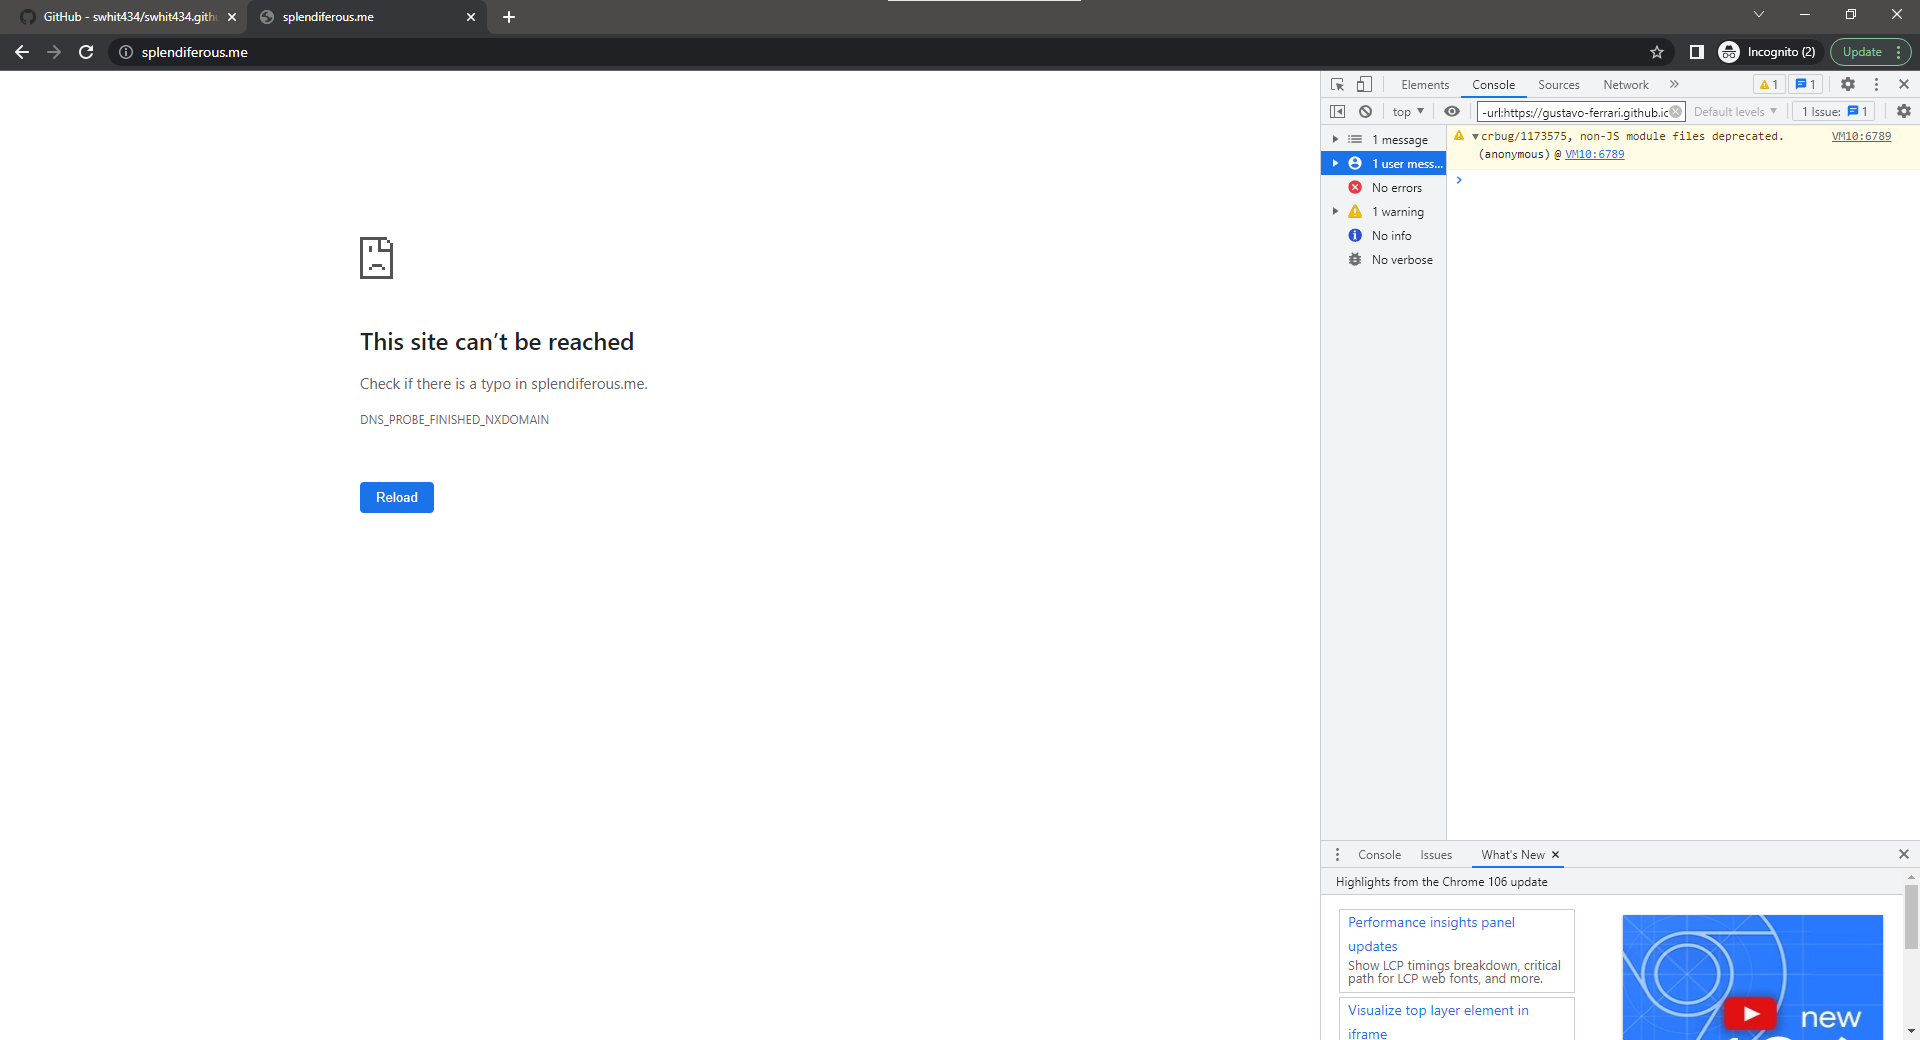View site information icon in address bar

pyautogui.click(x=126, y=52)
